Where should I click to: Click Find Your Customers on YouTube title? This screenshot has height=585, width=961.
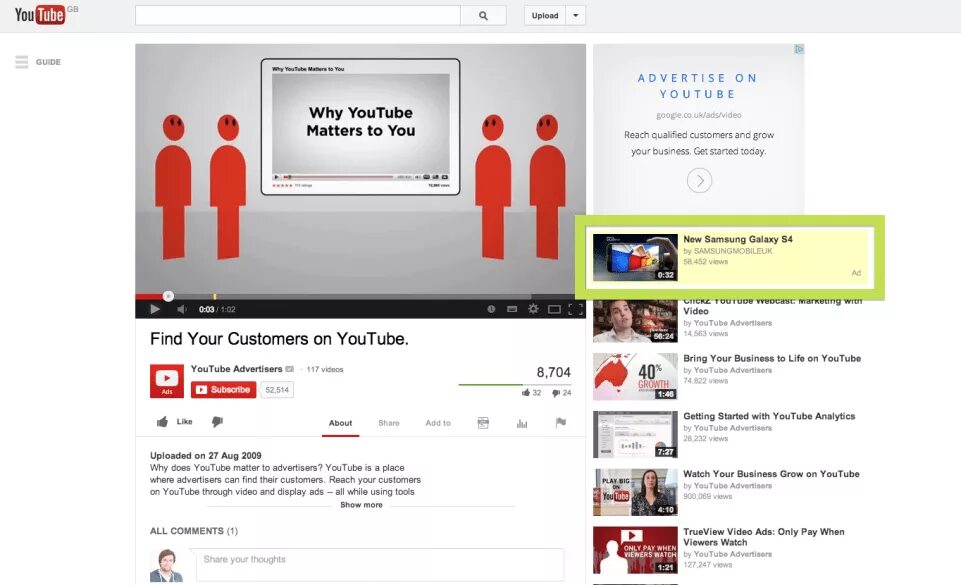pos(279,339)
